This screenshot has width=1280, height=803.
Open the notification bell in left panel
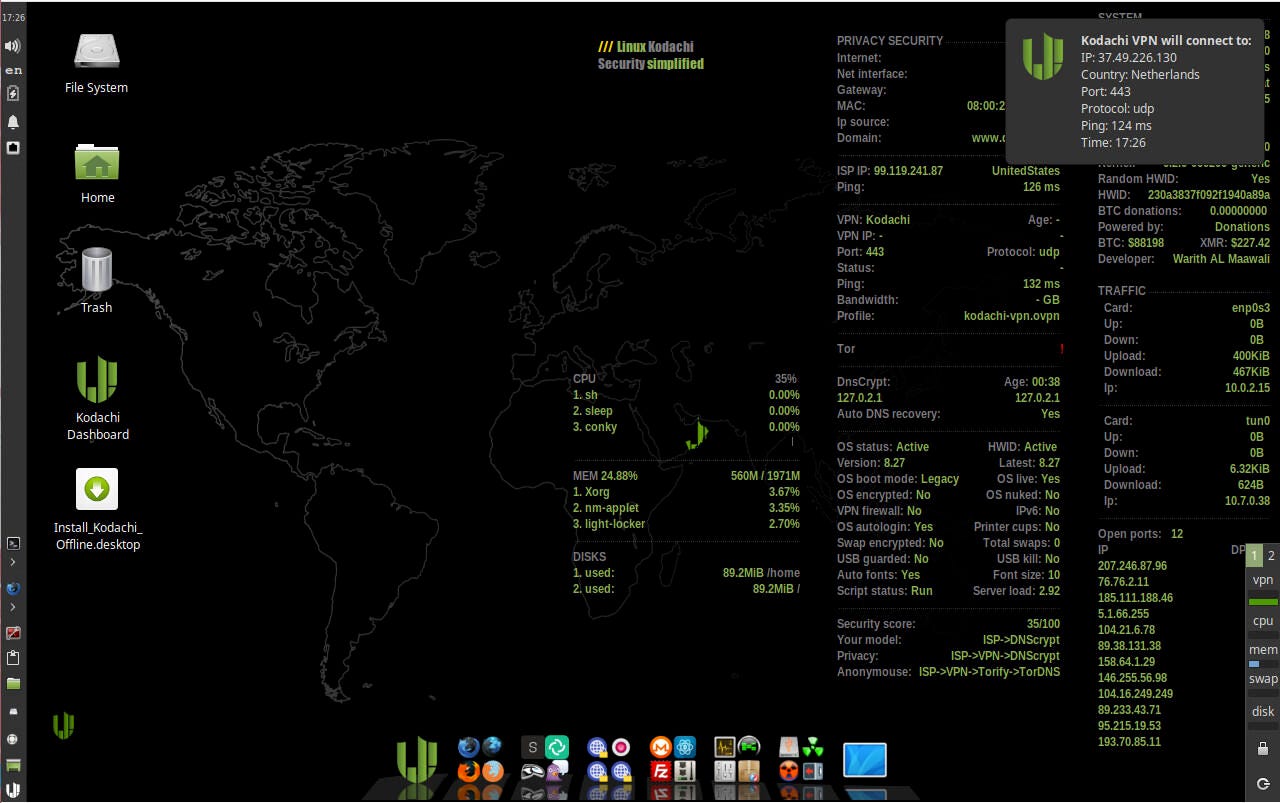13,121
